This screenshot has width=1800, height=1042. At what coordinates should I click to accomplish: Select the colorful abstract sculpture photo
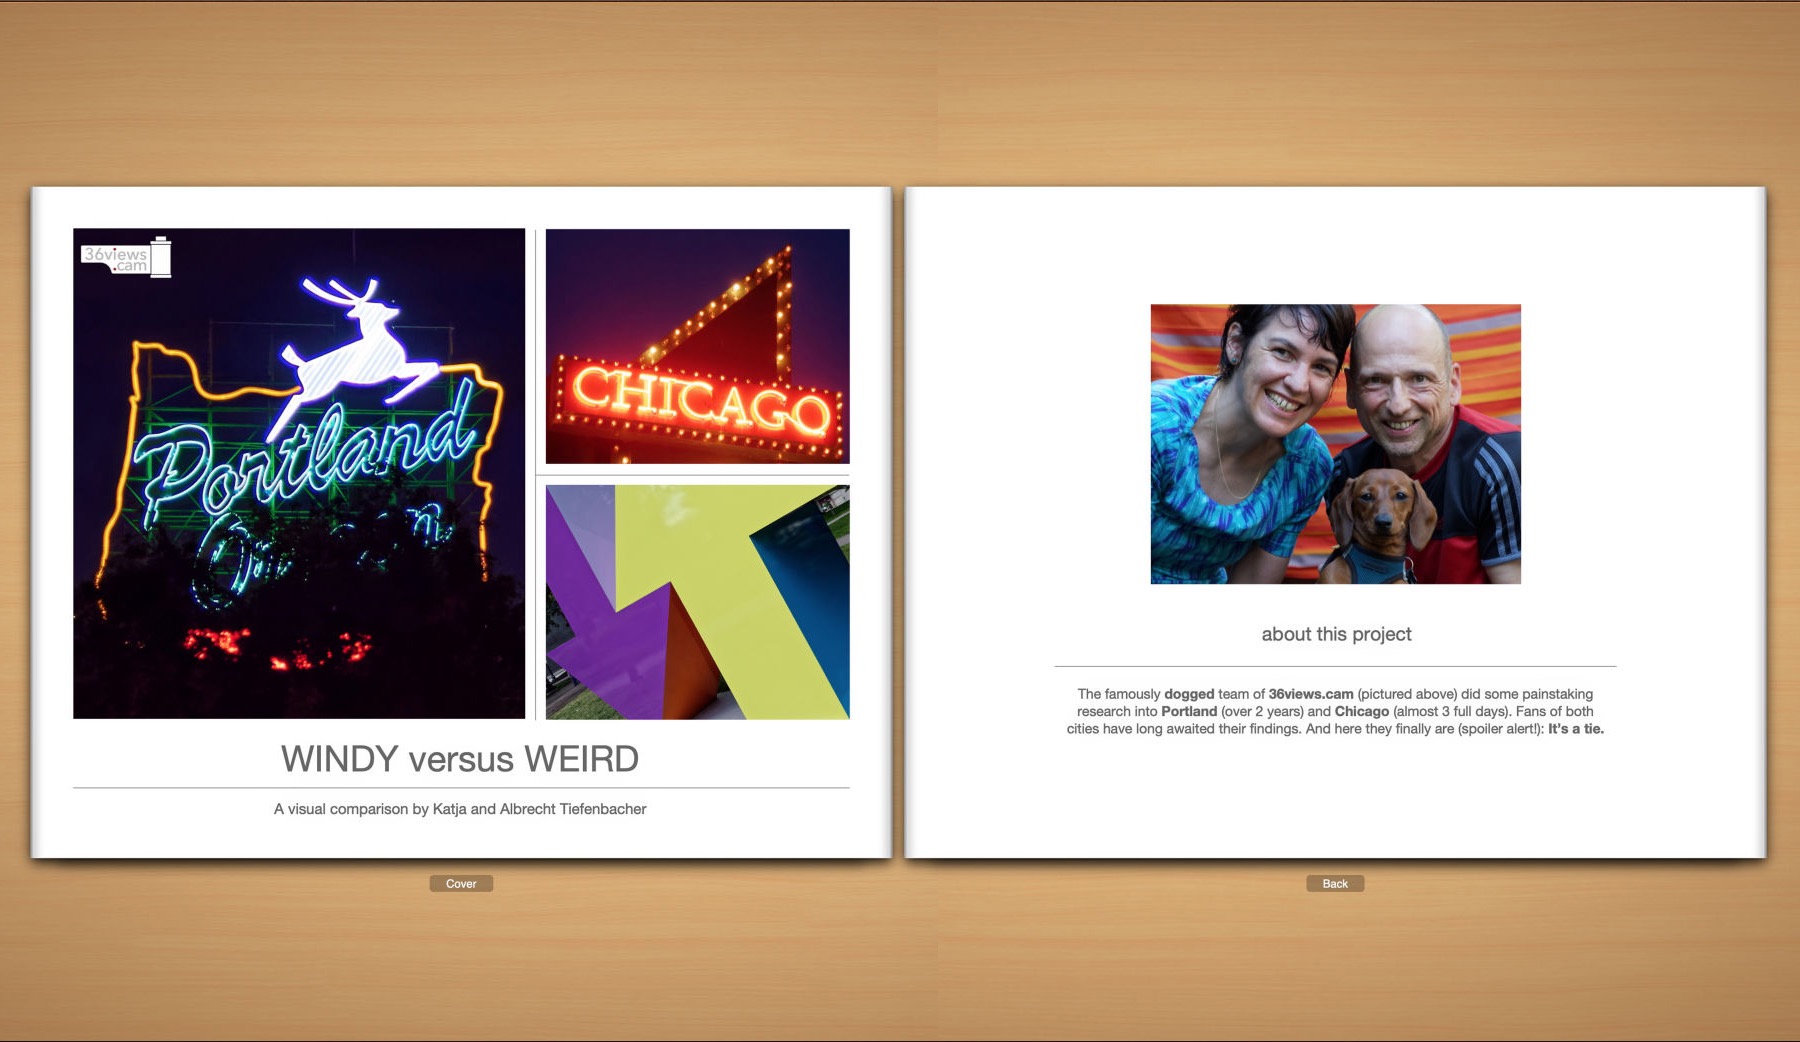tap(697, 602)
